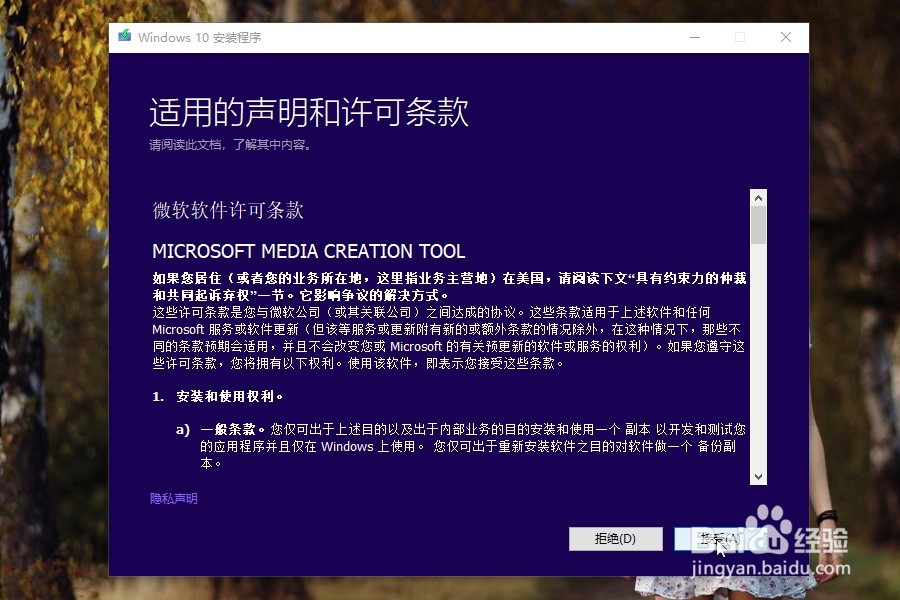Click the window title Windows 10 安装程序
The height and width of the screenshot is (600, 900).
coord(199,37)
